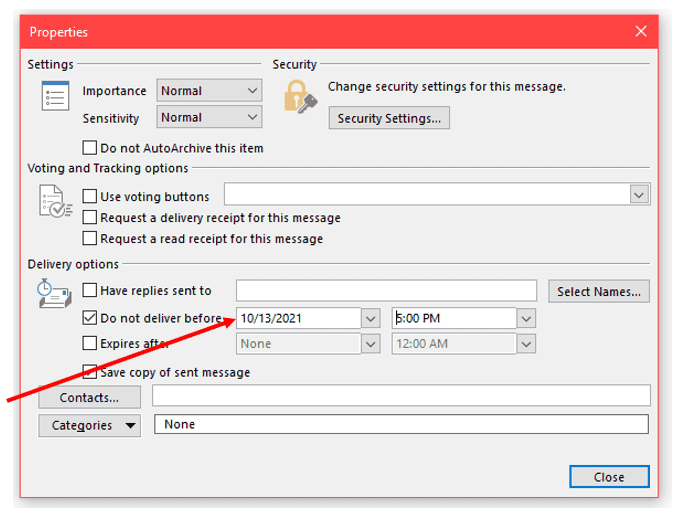The width and height of the screenshot is (678, 519).
Task: Click the Have replies sent to text field
Action: click(x=386, y=291)
